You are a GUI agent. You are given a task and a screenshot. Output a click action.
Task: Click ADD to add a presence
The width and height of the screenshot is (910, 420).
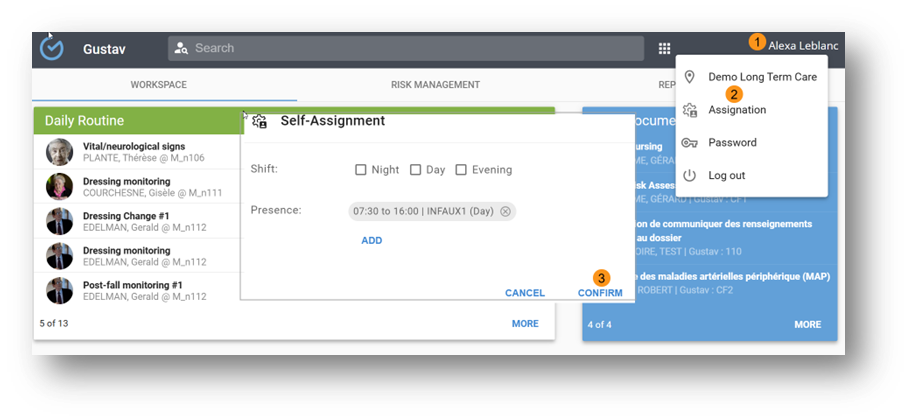pyautogui.click(x=371, y=240)
